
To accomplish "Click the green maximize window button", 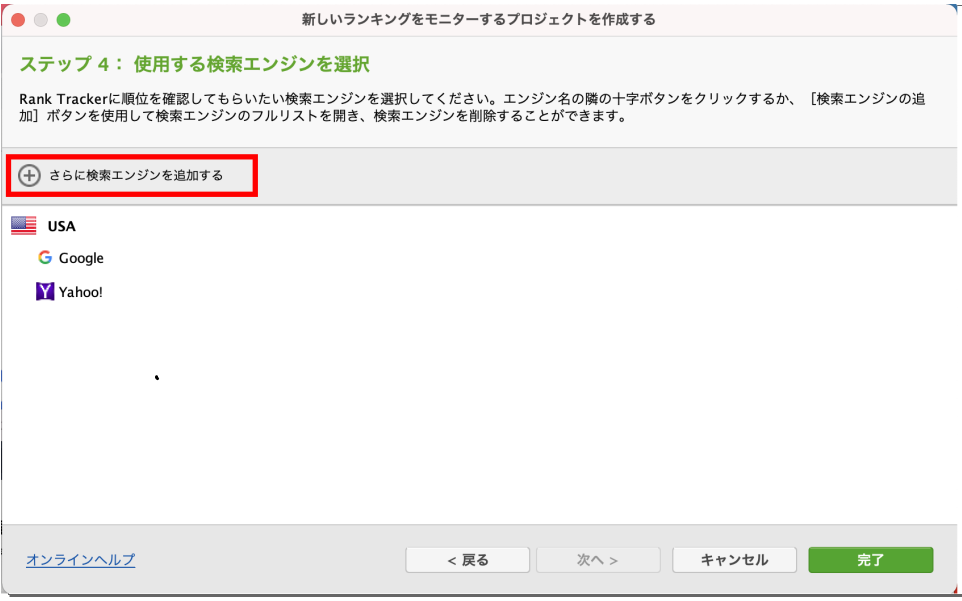I will click(x=63, y=20).
